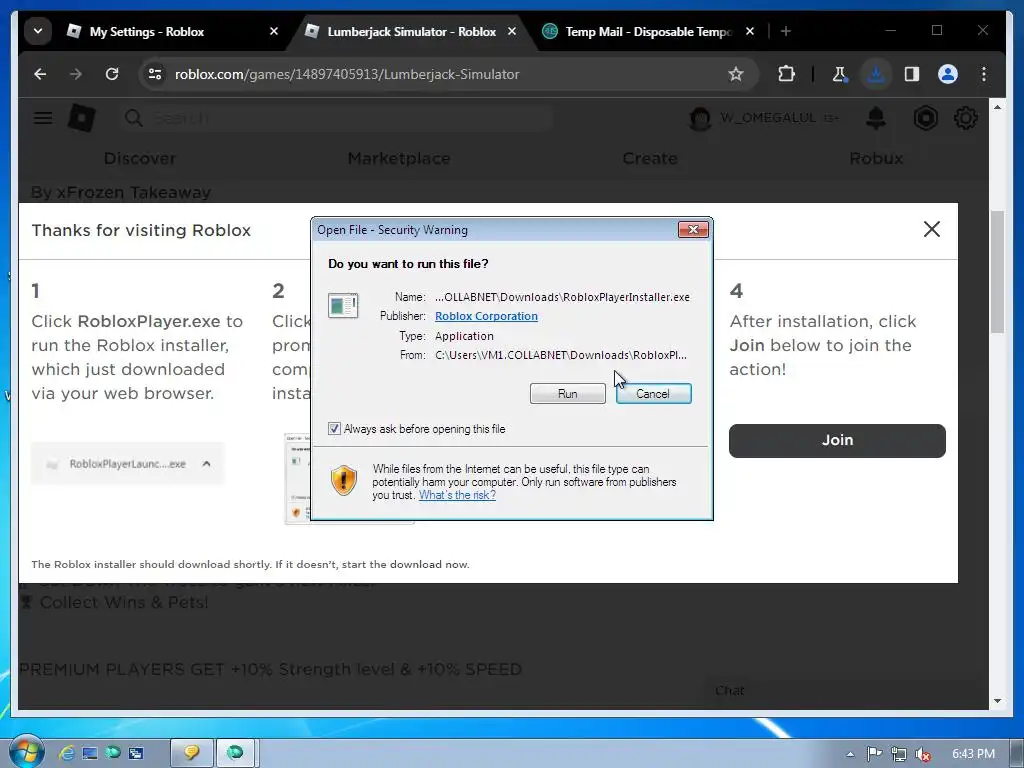
Task: Open the tab search dropdown
Action: 38,31
